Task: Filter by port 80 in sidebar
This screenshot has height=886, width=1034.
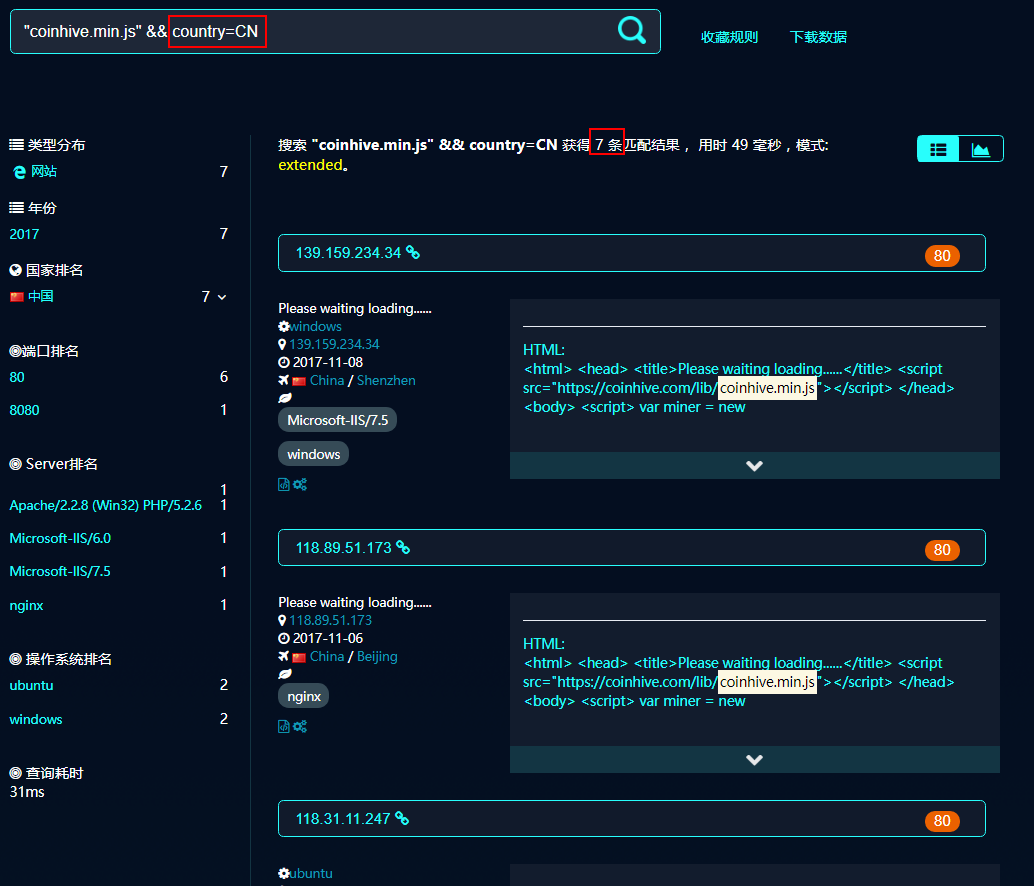Action: [x=17, y=377]
